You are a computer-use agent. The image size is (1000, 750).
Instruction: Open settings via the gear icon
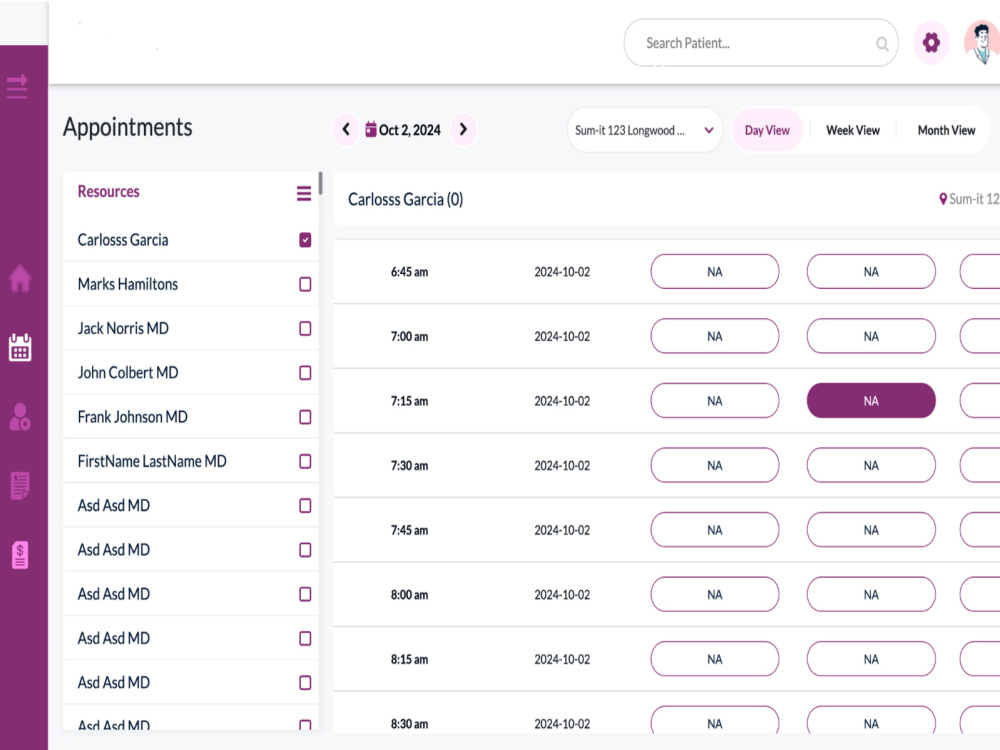[x=931, y=43]
